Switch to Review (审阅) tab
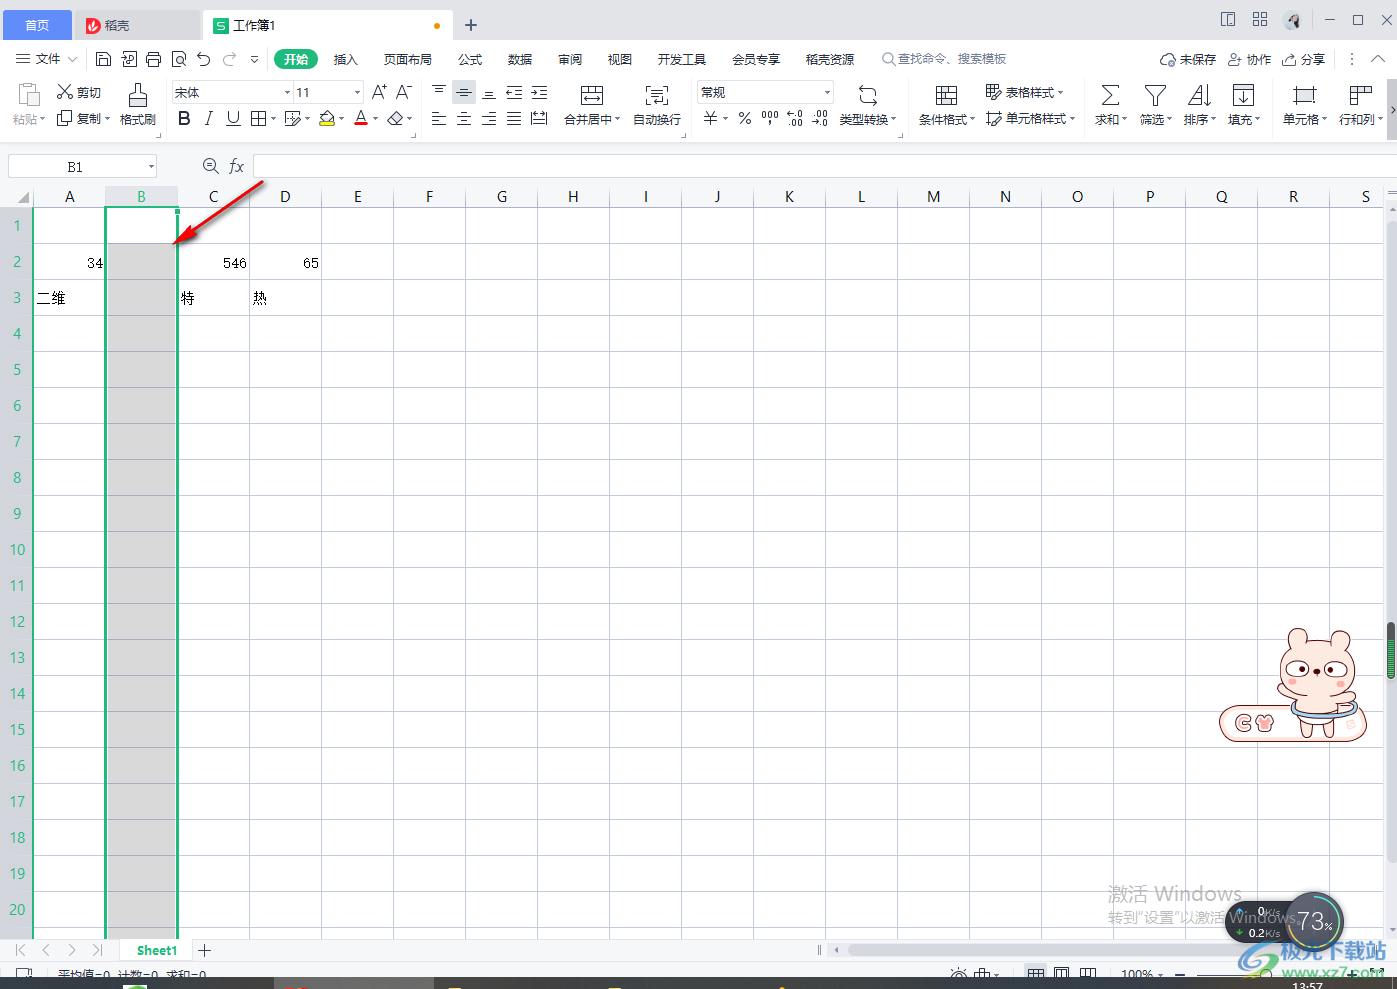This screenshot has height=989, width=1397. 570,59
